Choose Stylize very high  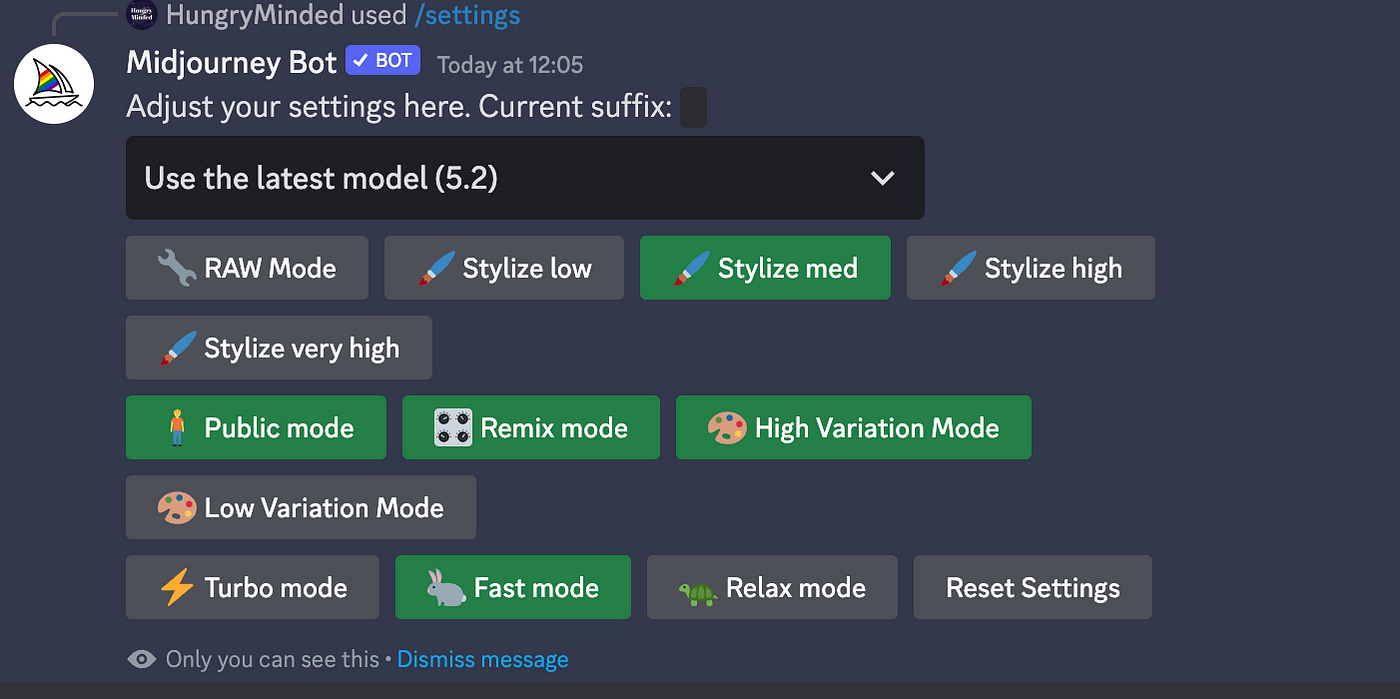(279, 348)
